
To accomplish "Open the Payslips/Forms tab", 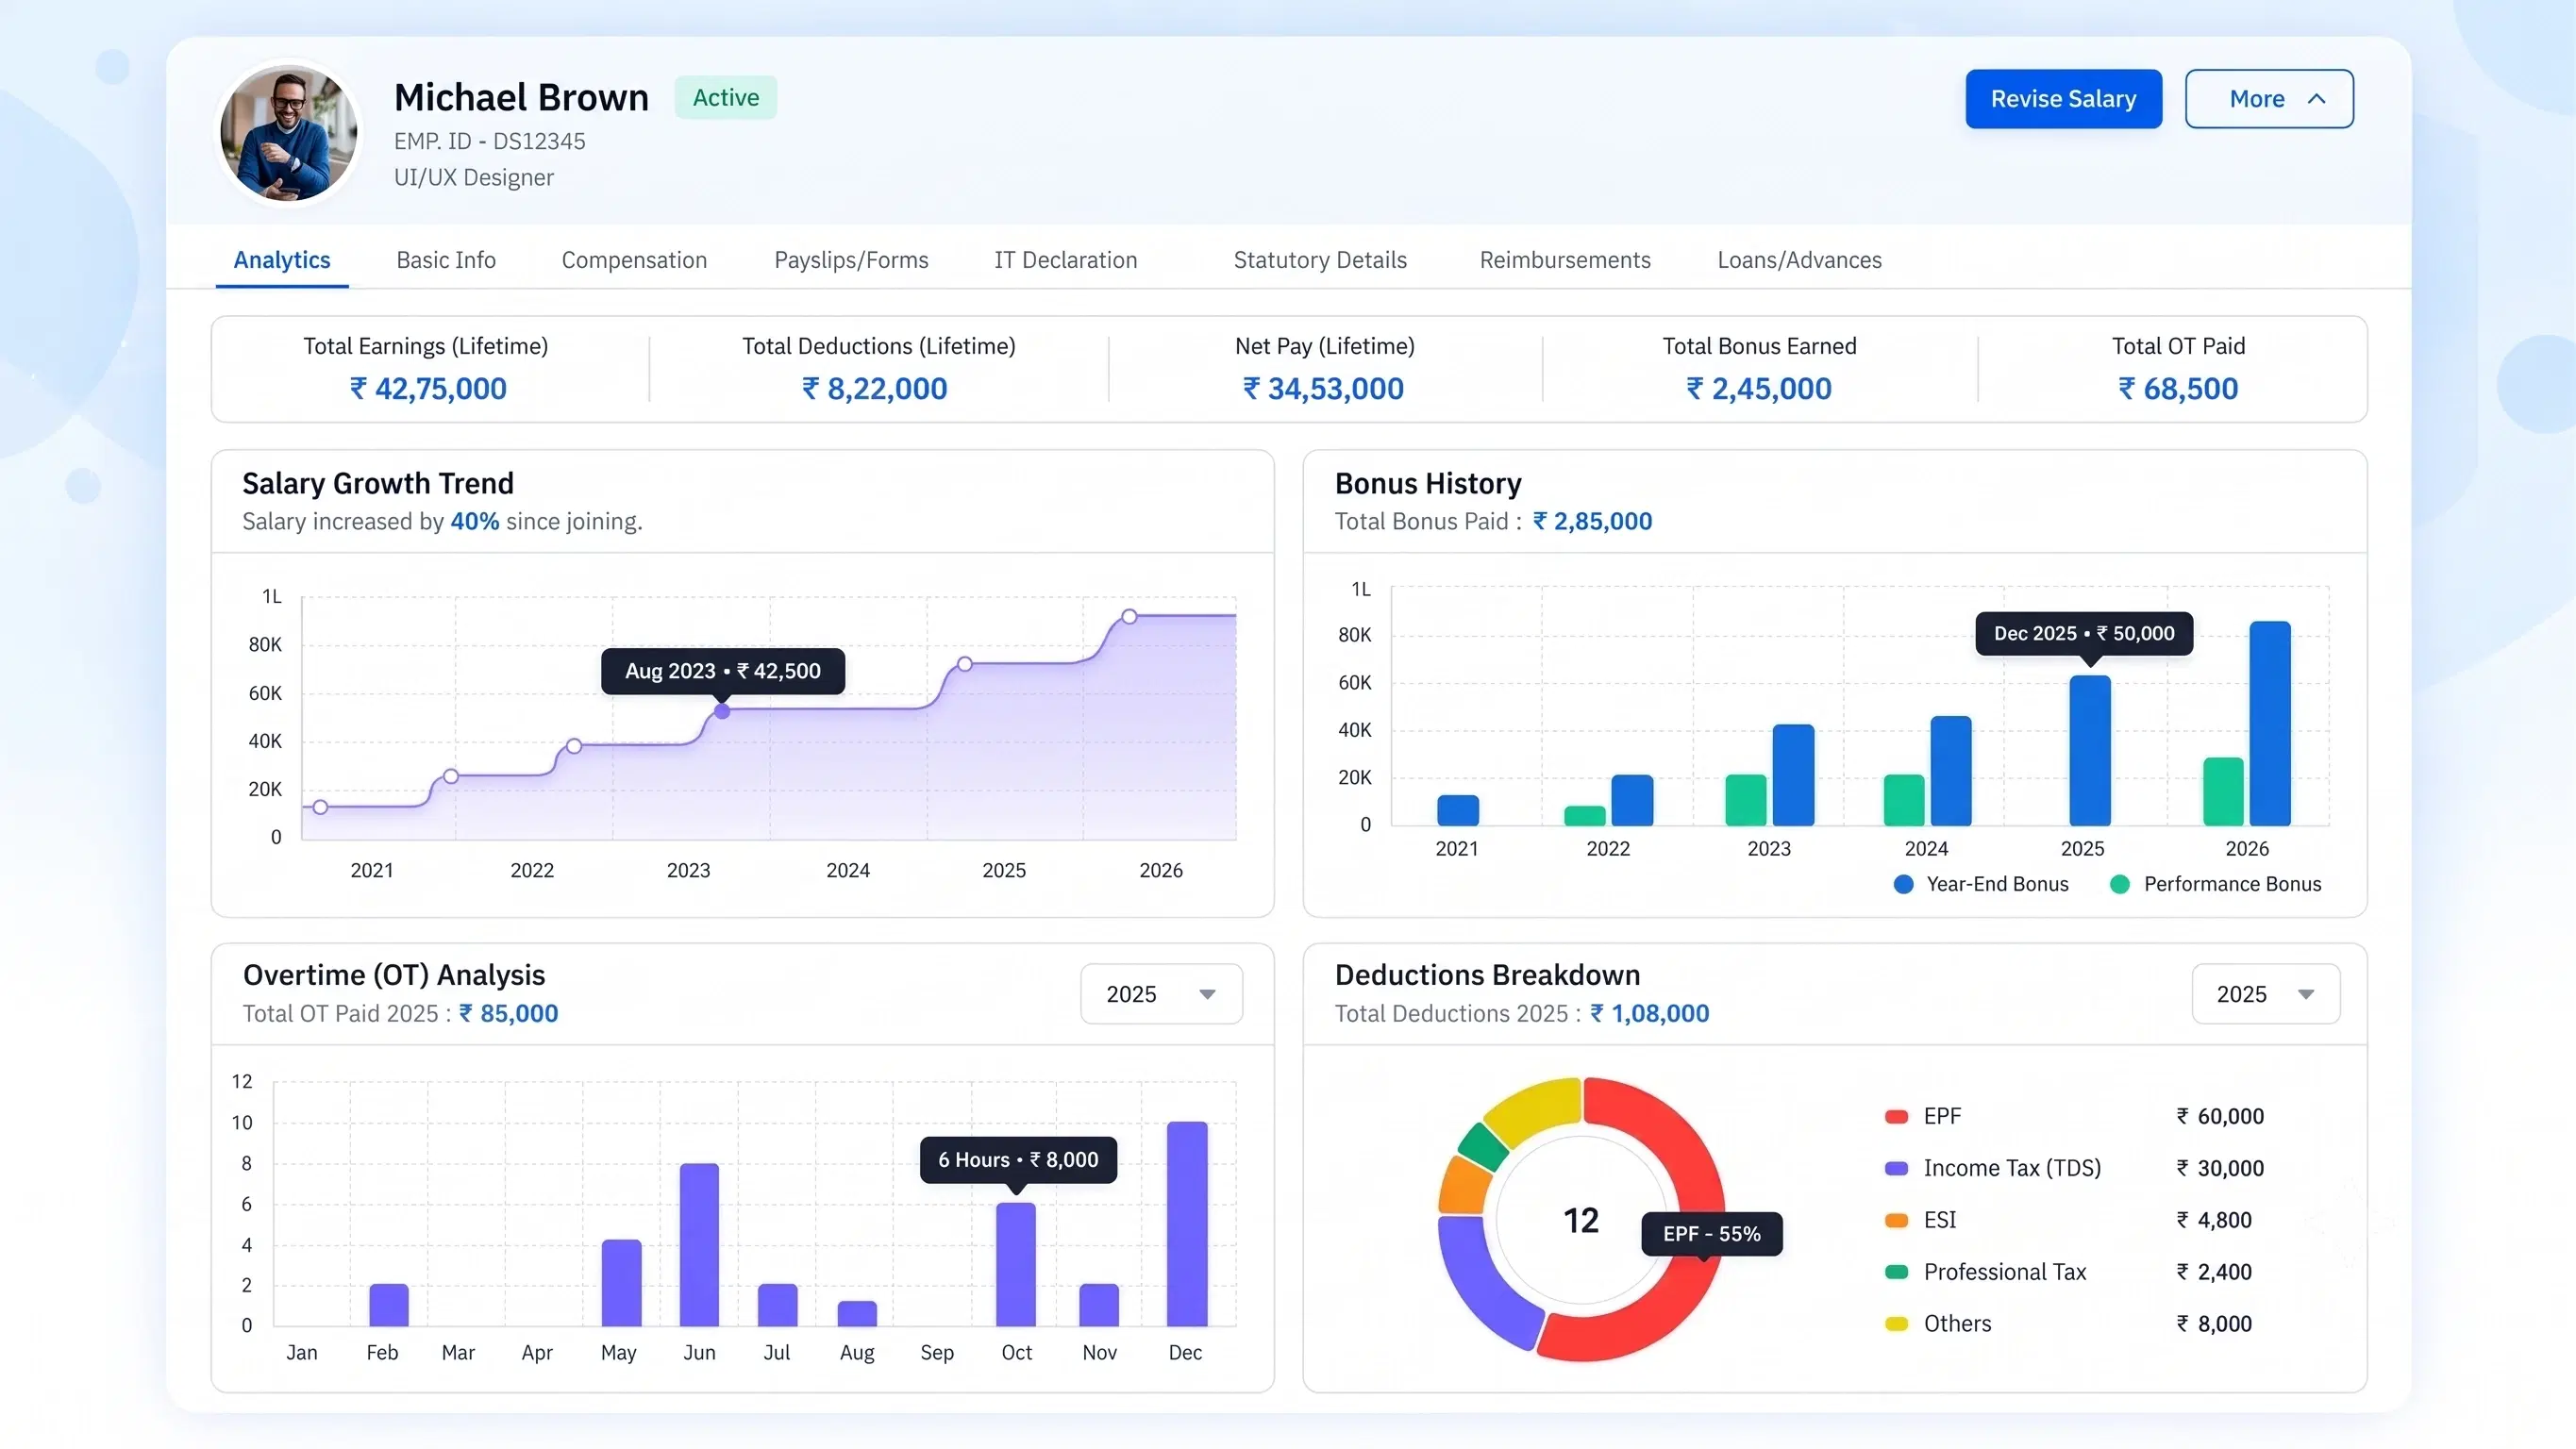I will (851, 260).
